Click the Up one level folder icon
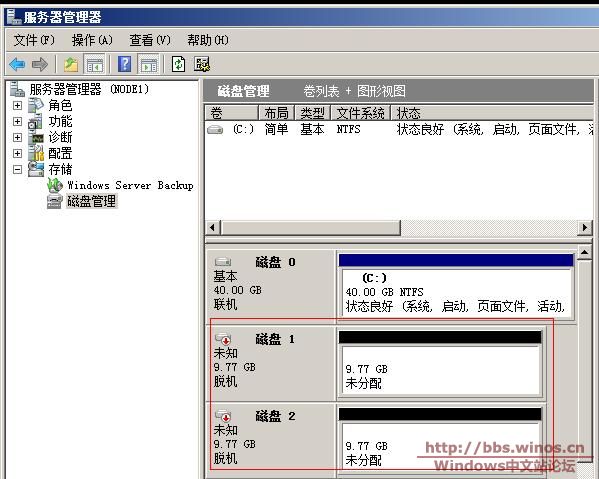This screenshot has width=599, height=479. pyautogui.click(x=71, y=64)
